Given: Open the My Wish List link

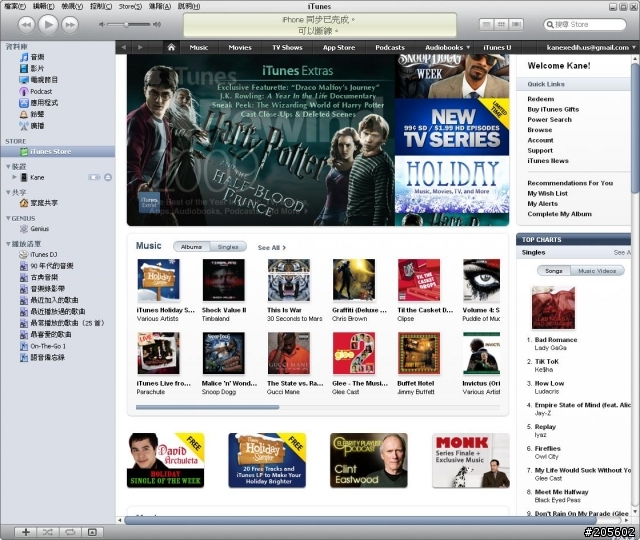Looking at the screenshot, I should [x=547, y=193].
